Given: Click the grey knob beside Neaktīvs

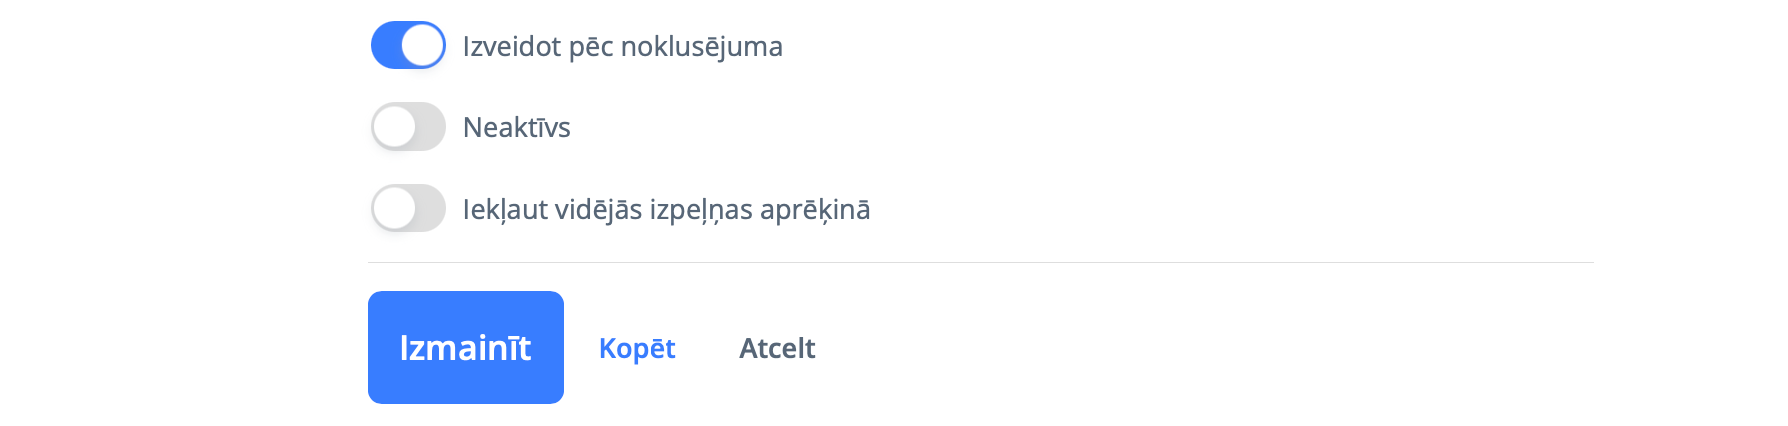Looking at the screenshot, I should pos(394,127).
